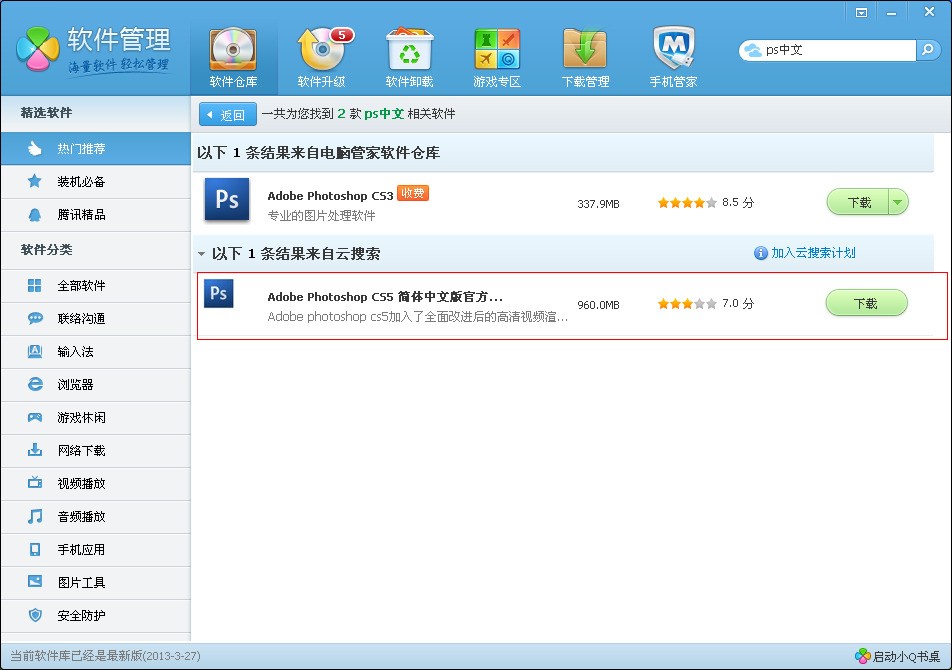Open the 软件升级 software upgrade icon
This screenshot has width=952, height=670.
(321, 50)
